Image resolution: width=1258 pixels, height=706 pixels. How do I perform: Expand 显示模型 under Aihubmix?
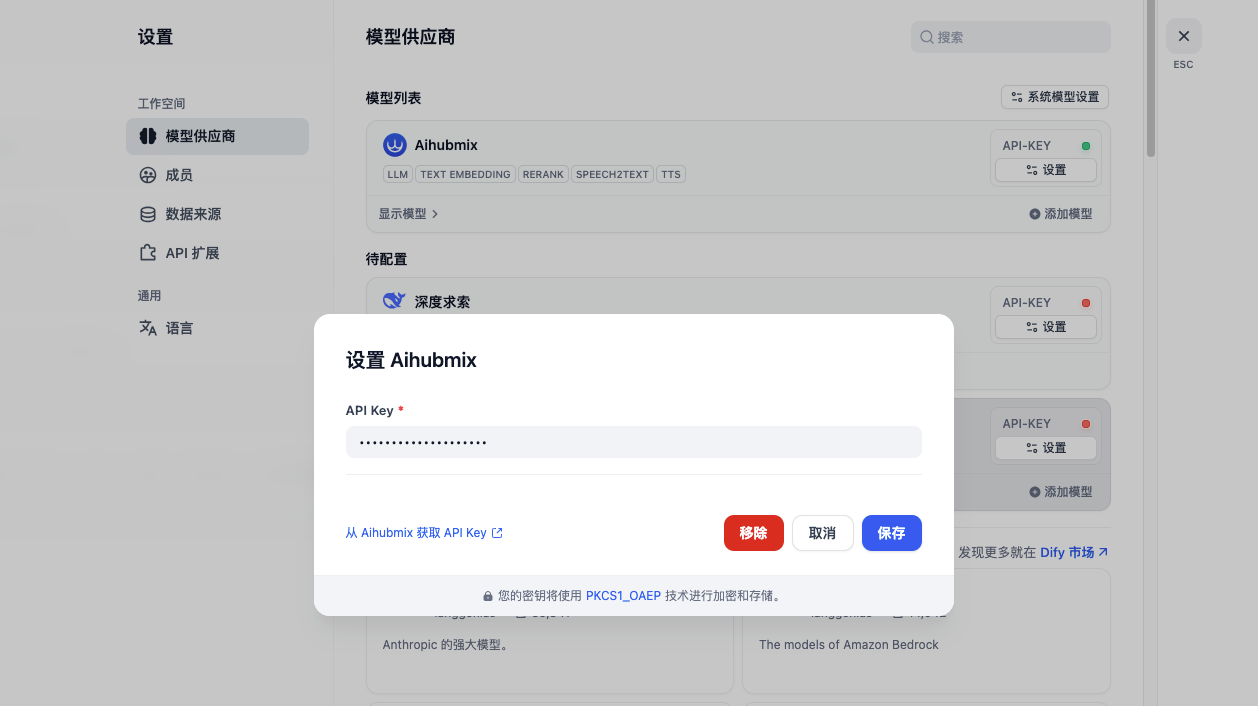coord(408,214)
